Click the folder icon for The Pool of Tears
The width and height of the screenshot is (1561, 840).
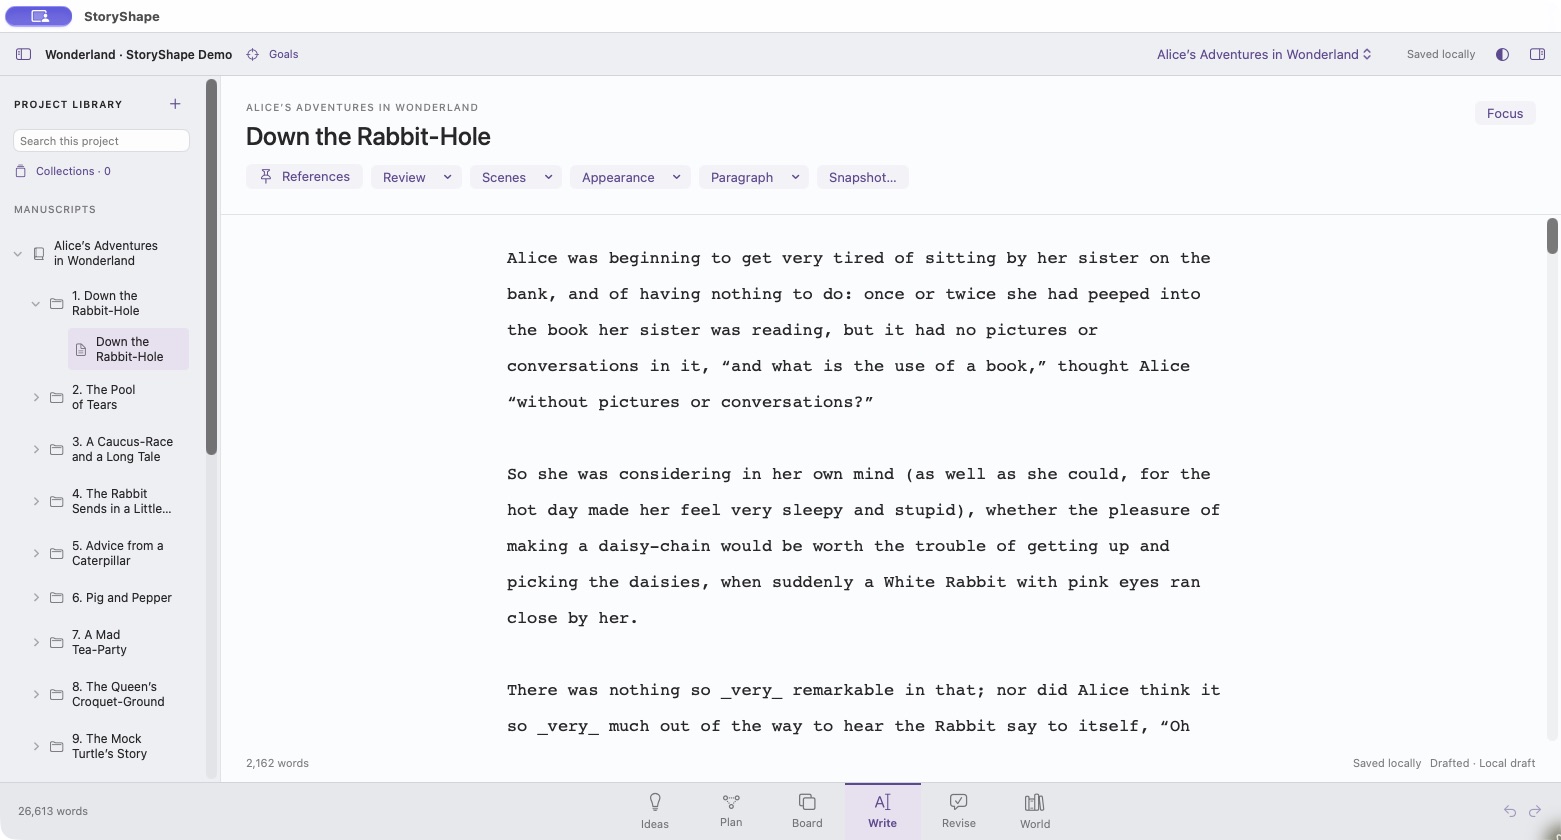(x=57, y=397)
